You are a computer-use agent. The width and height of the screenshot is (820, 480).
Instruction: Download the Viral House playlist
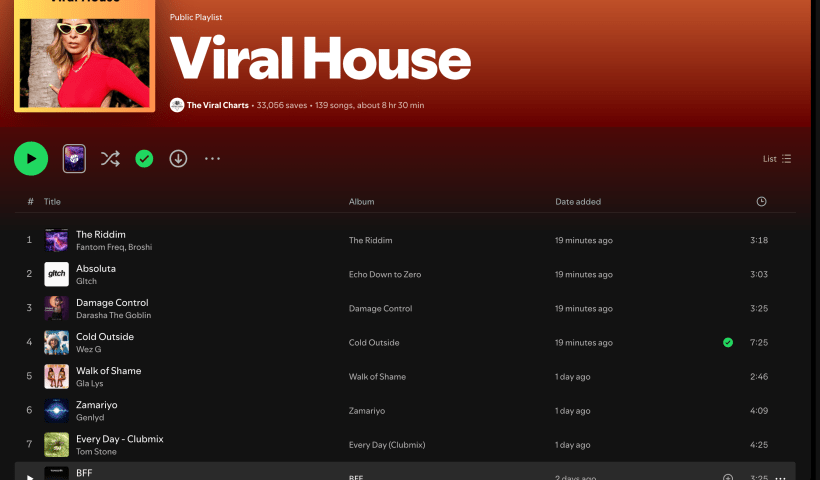tap(178, 158)
